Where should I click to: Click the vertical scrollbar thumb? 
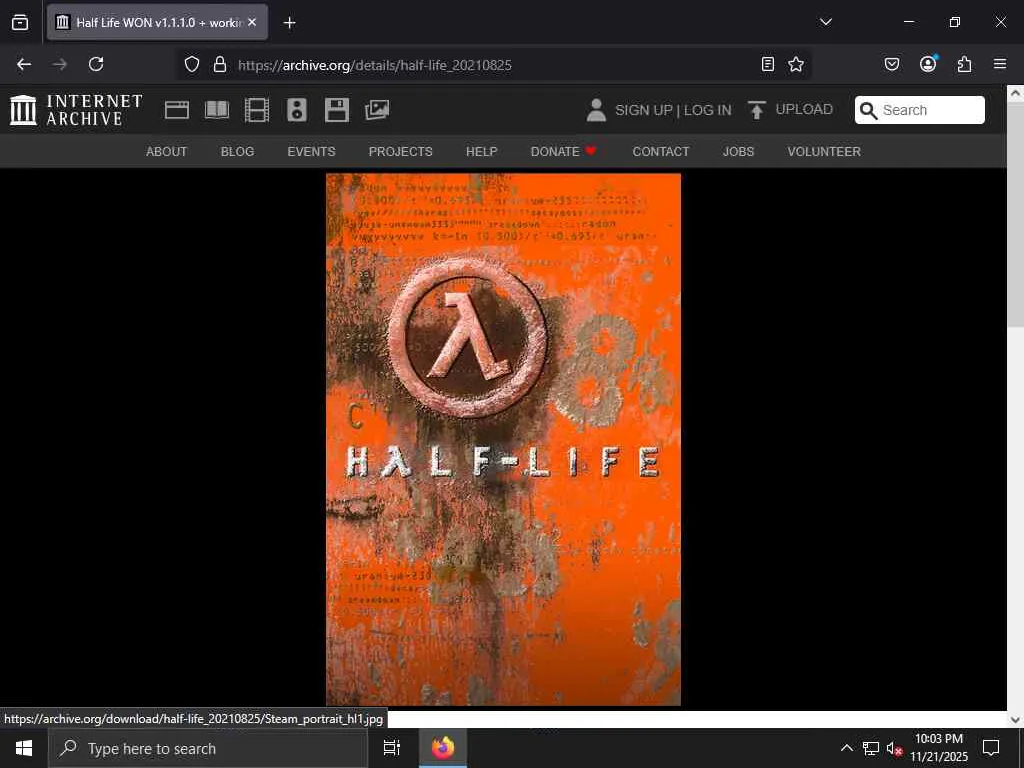tap(1016, 214)
